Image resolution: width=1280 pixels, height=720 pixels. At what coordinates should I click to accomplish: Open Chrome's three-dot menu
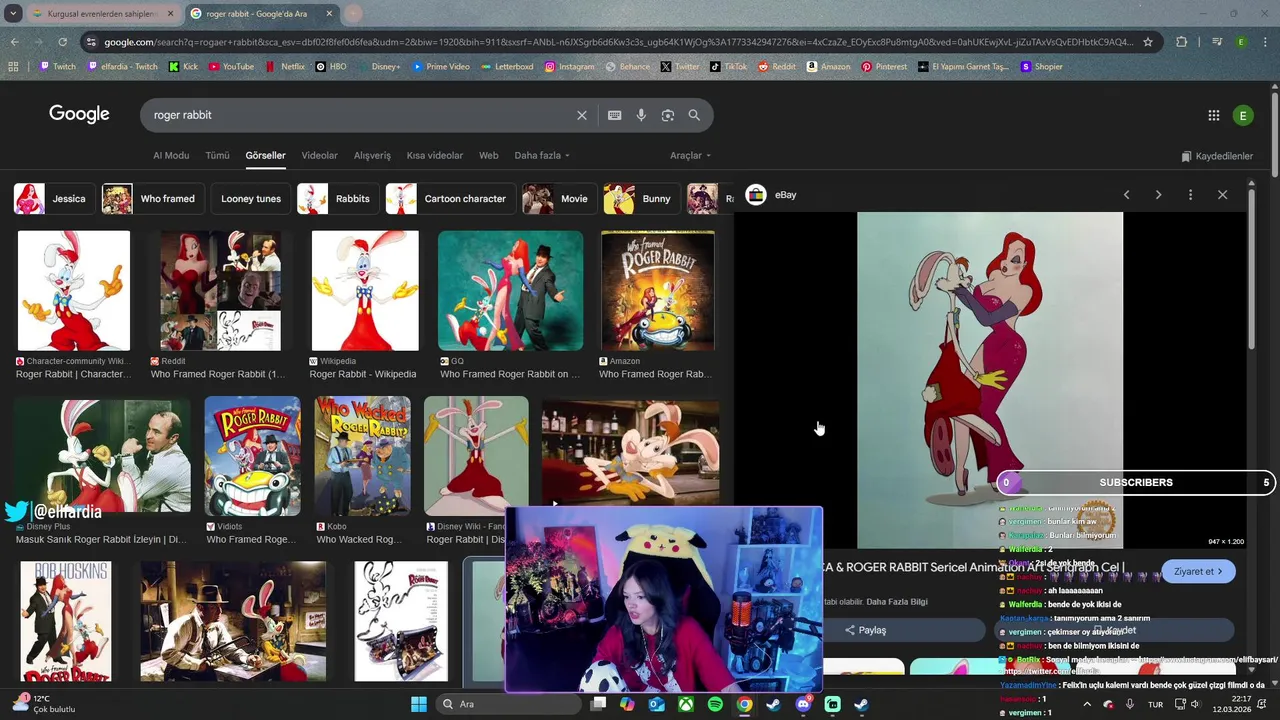click(x=1265, y=42)
